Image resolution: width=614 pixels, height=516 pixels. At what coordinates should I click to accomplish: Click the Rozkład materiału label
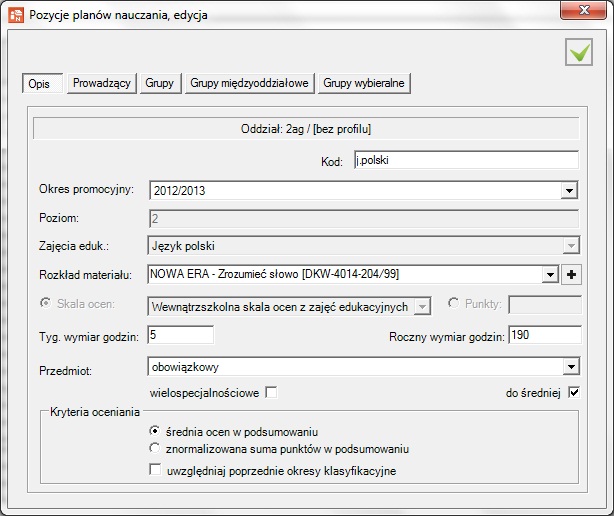(x=85, y=275)
